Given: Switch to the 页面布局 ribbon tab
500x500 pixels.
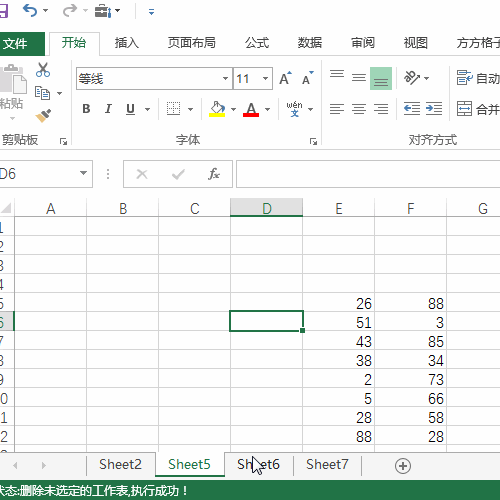Looking at the screenshot, I should point(192,43).
